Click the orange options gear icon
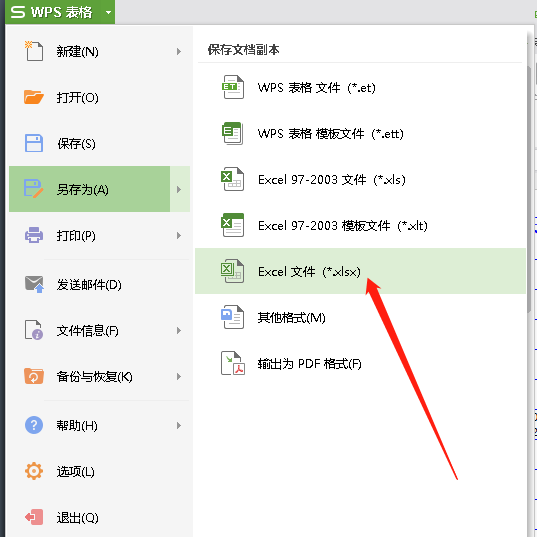537x537 pixels. point(34,471)
